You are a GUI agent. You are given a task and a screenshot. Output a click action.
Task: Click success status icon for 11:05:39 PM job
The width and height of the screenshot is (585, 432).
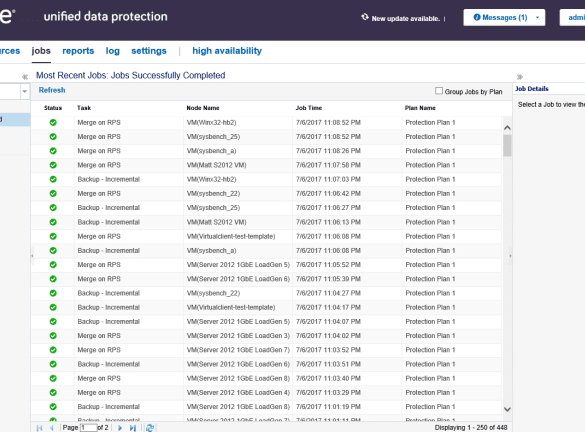point(53,279)
